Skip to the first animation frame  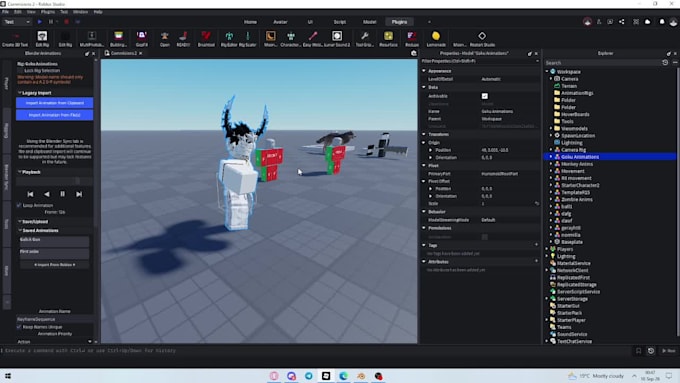pos(30,194)
